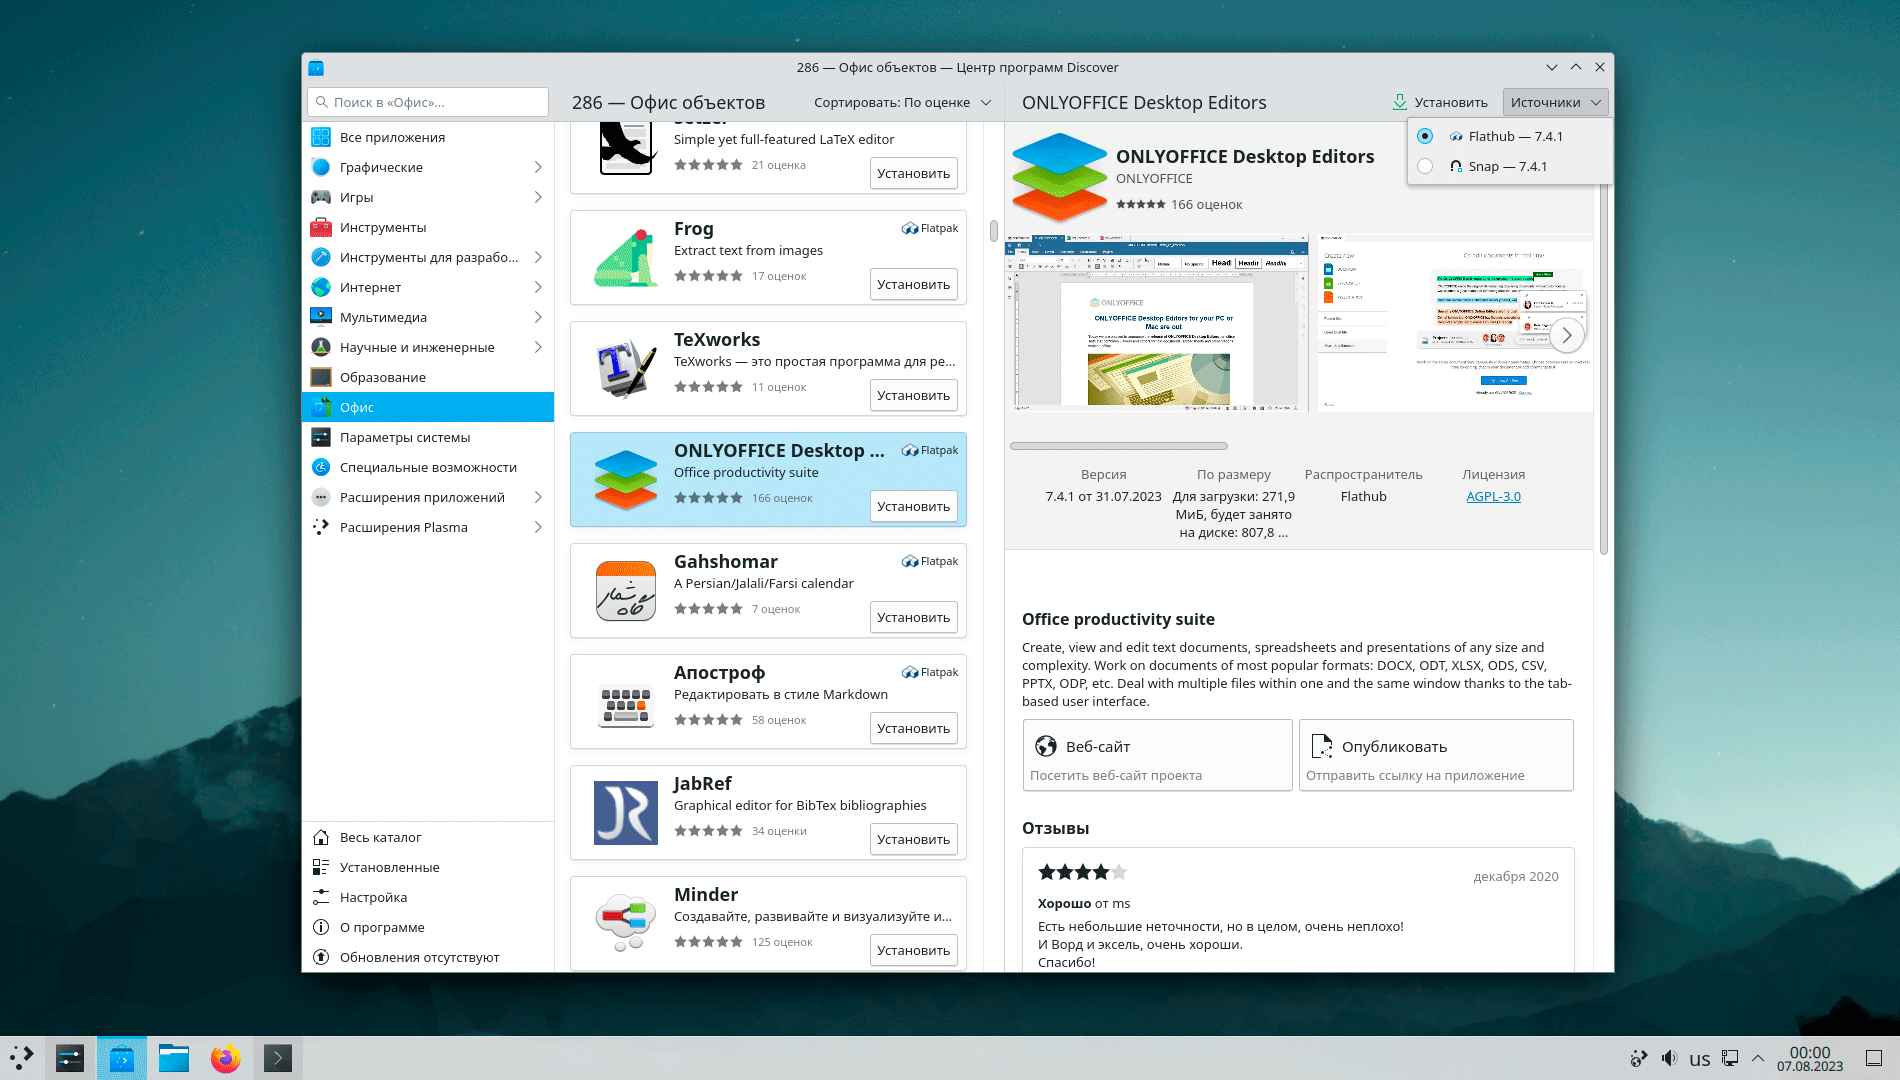Open the Настройка settings page
1900x1080 pixels.
(x=428, y=897)
